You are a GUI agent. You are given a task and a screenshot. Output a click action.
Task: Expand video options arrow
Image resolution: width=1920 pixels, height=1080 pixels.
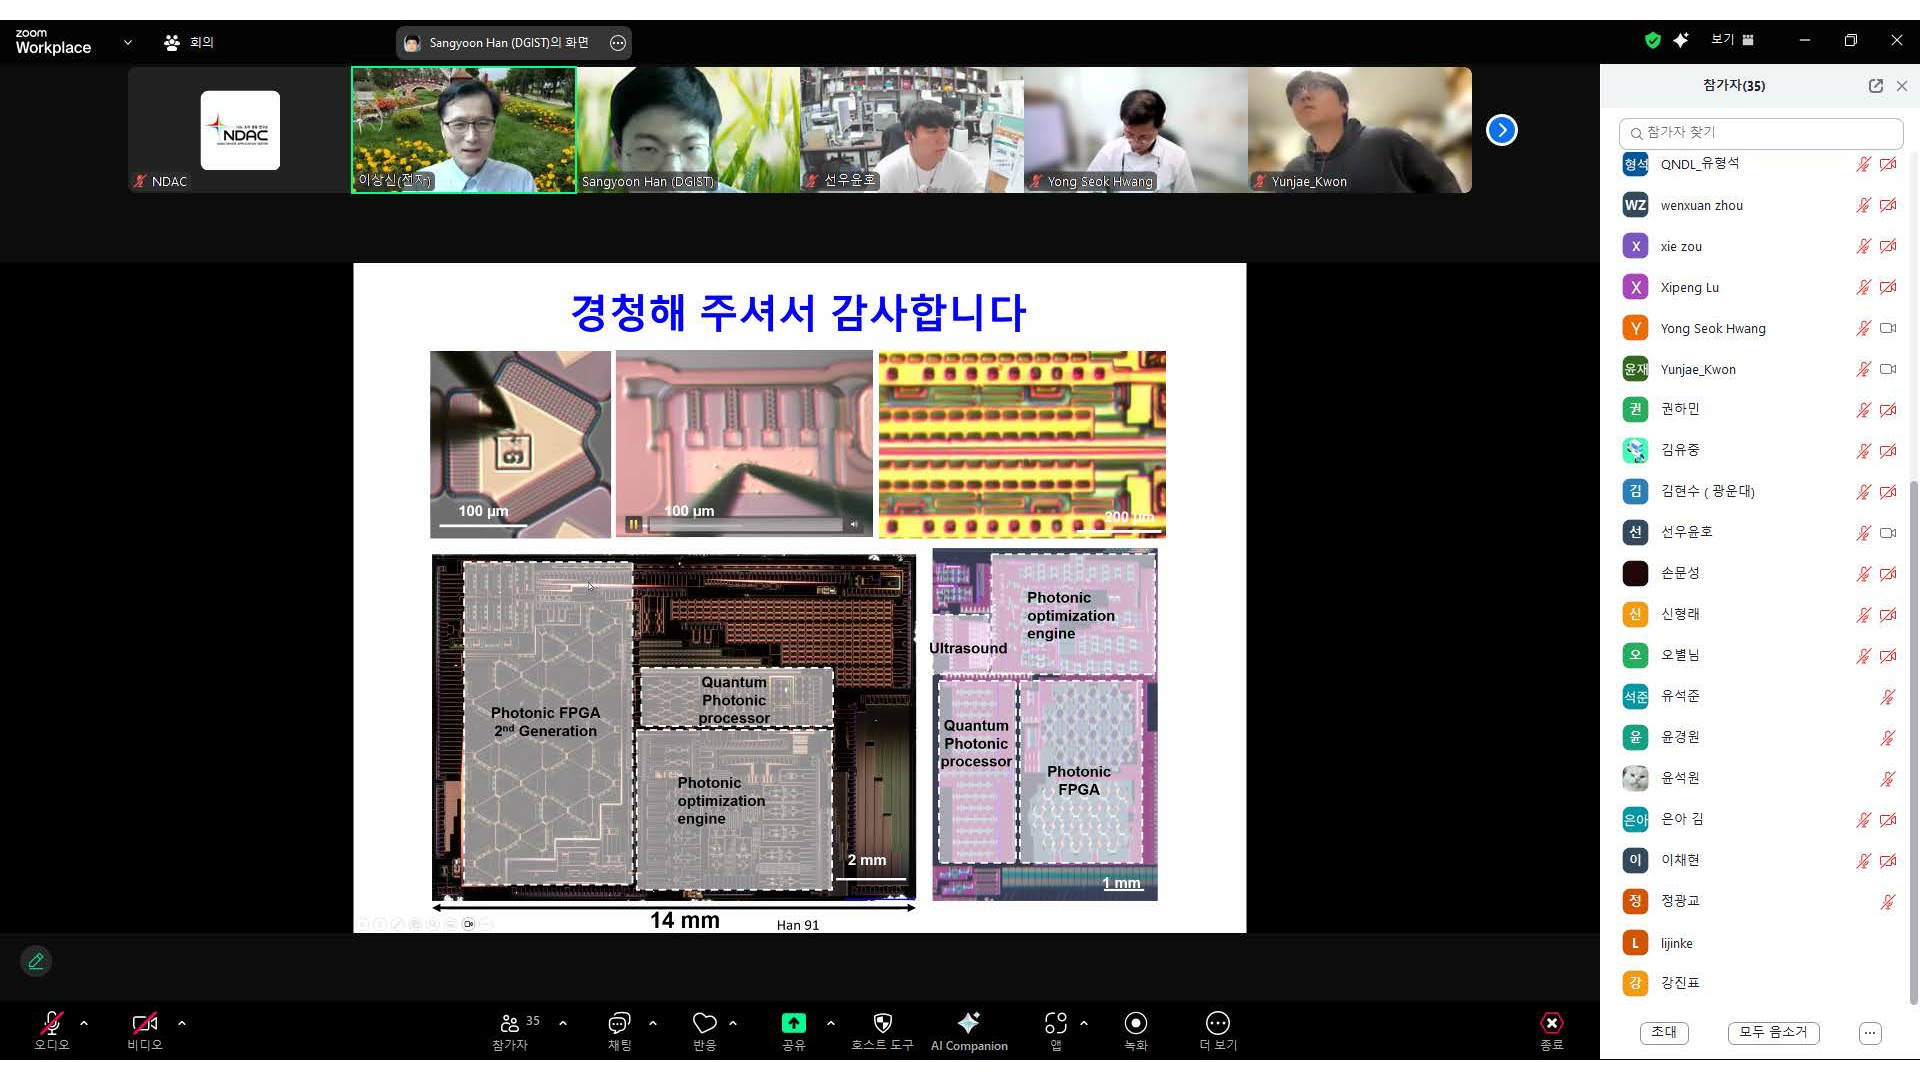tap(182, 1022)
